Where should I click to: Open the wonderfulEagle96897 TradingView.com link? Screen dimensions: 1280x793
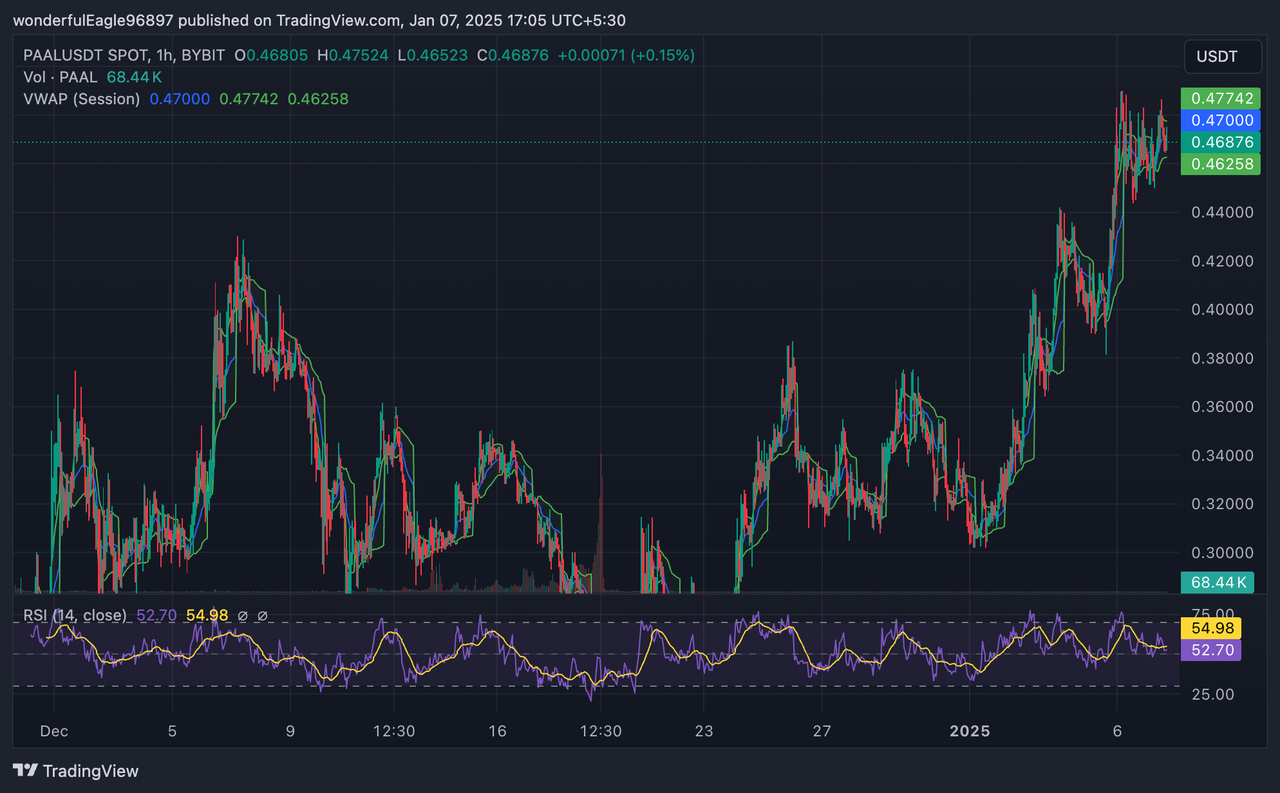pyautogui.click(x=96, y=19)
